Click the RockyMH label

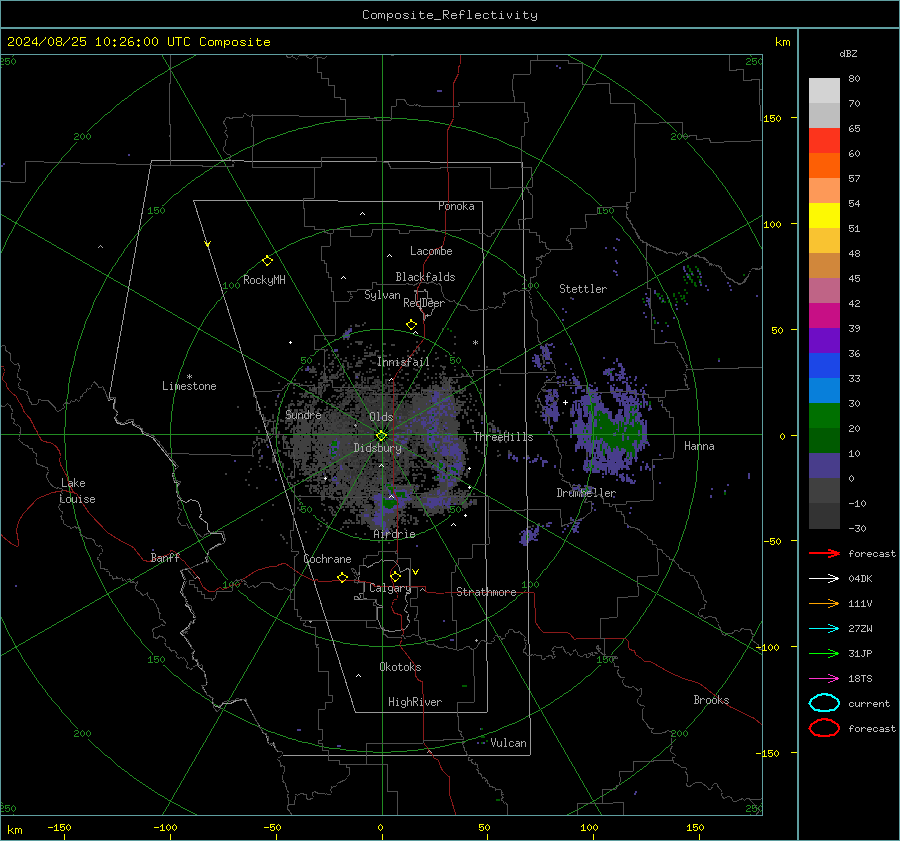click(x=264, y=280)
